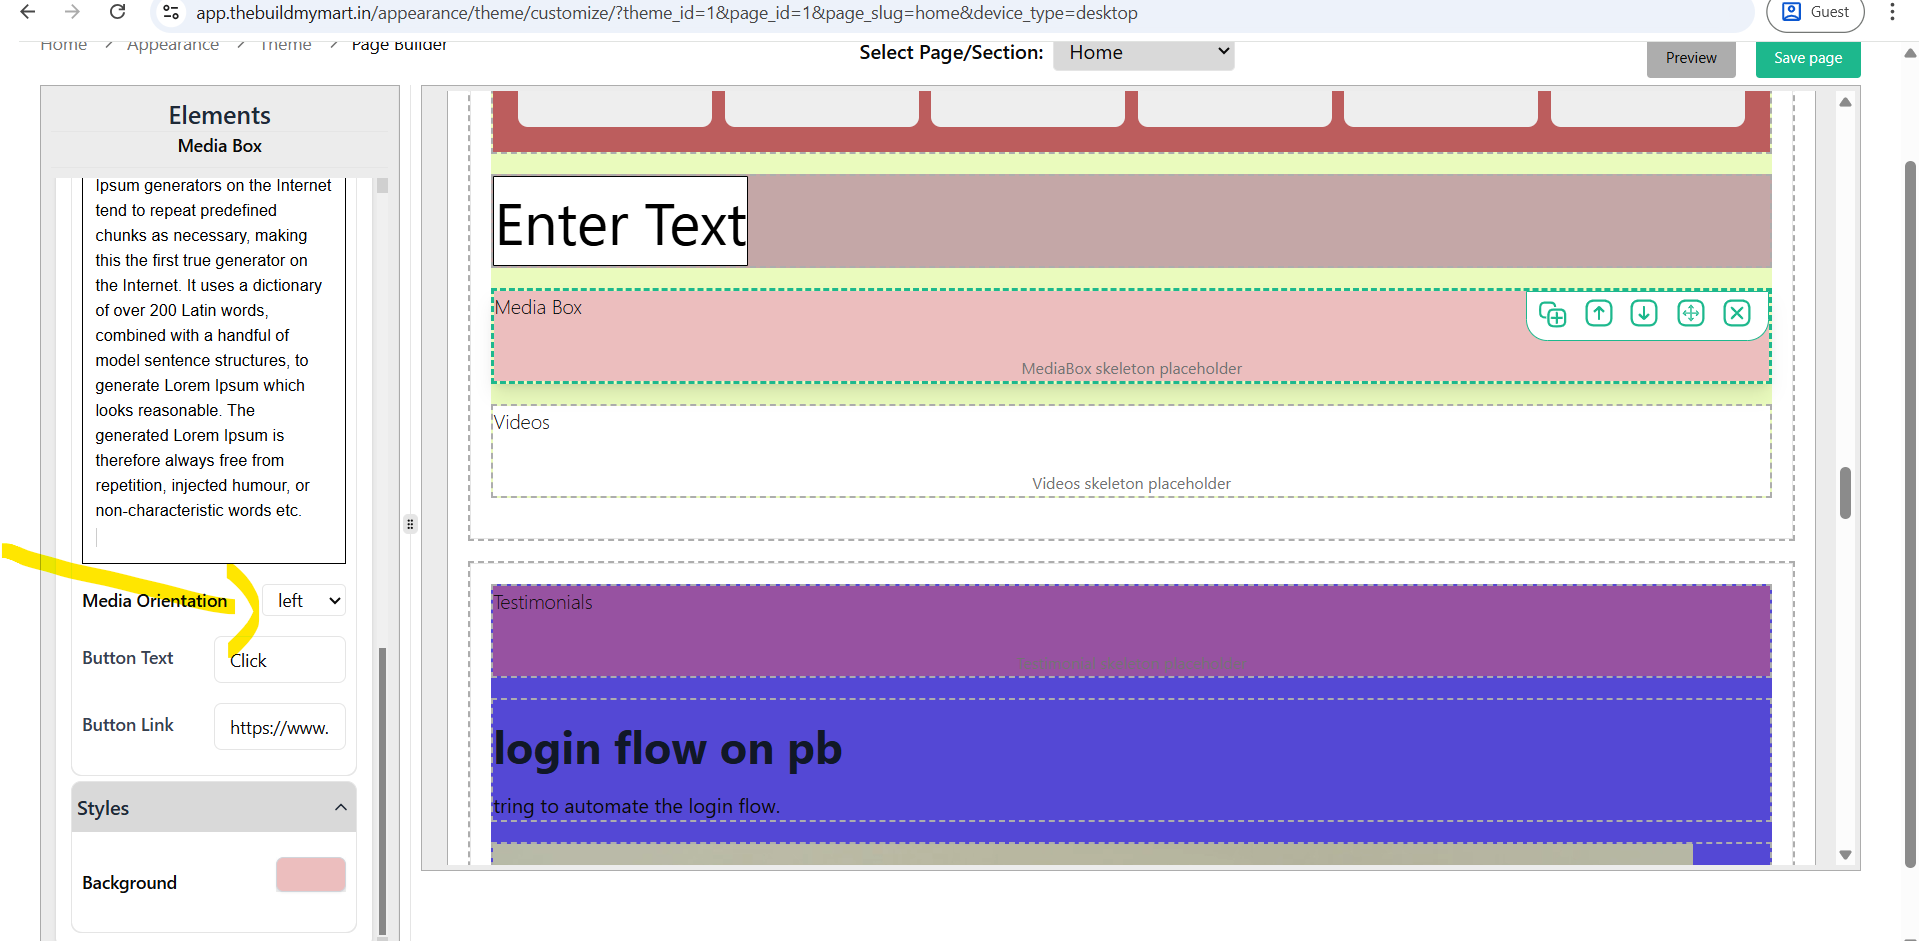Click the Videos skeleton placeholder text
The height and width of the screenshot is (941, 1919).
click(1131, 484)
